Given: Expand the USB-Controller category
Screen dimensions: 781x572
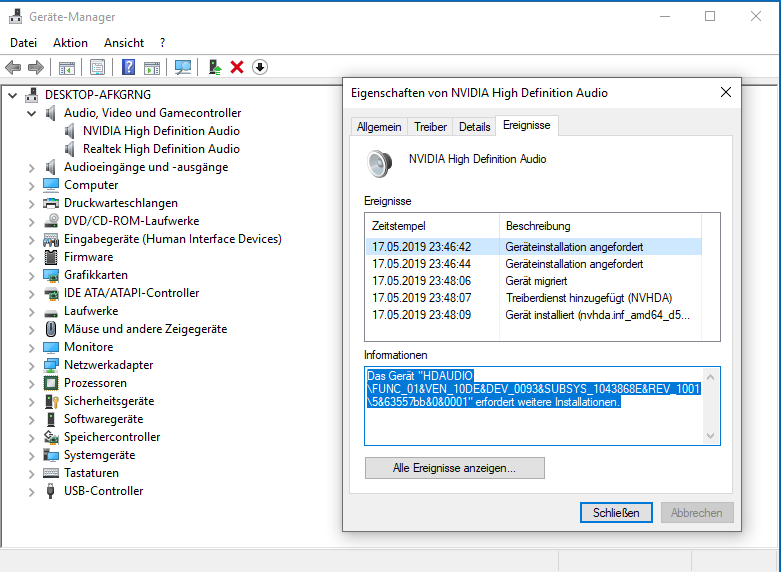Looking at the screenshot, I should tap(31, 492).
